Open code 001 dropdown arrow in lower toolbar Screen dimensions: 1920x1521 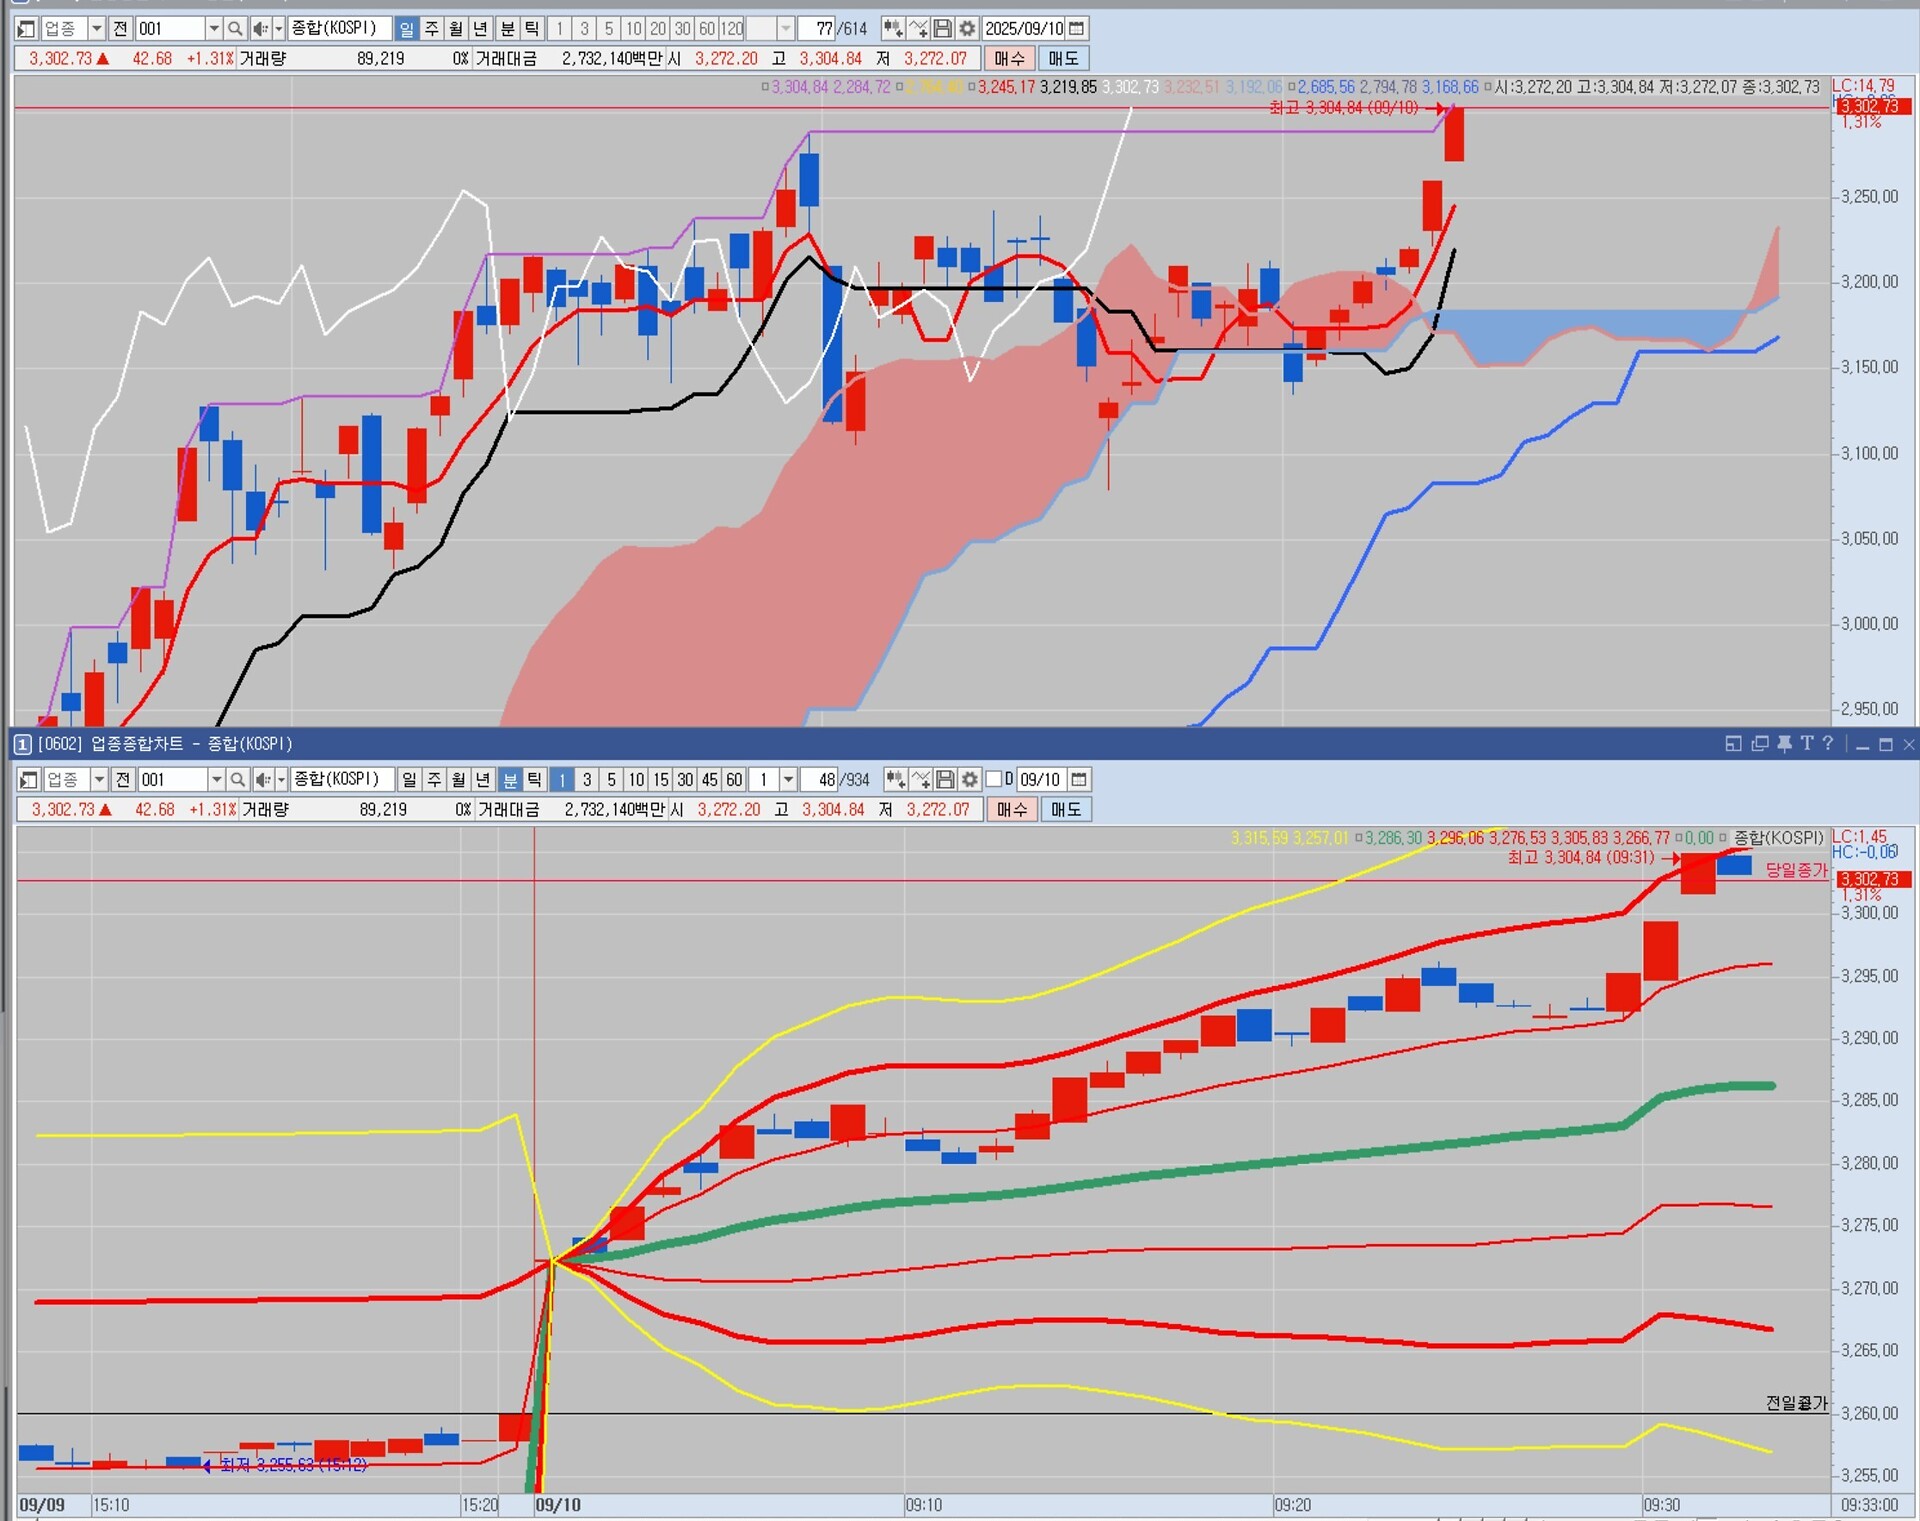click(216, 779)
